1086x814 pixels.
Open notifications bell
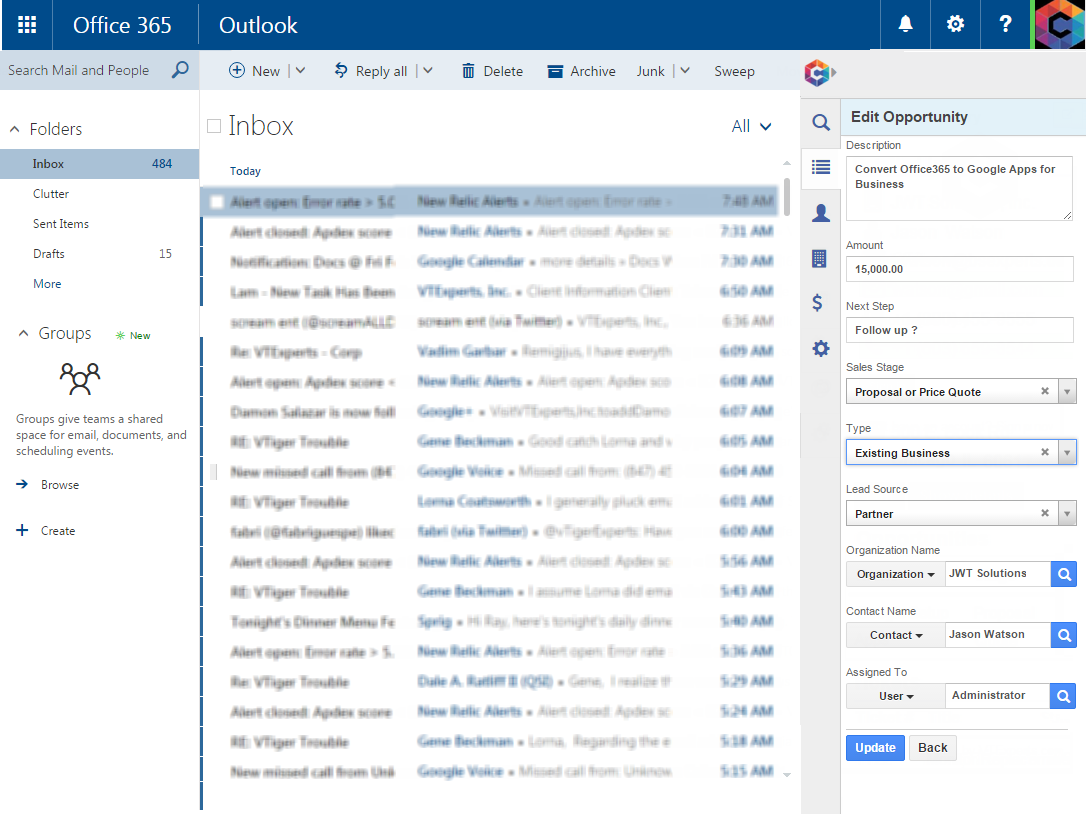click(905, 24)
